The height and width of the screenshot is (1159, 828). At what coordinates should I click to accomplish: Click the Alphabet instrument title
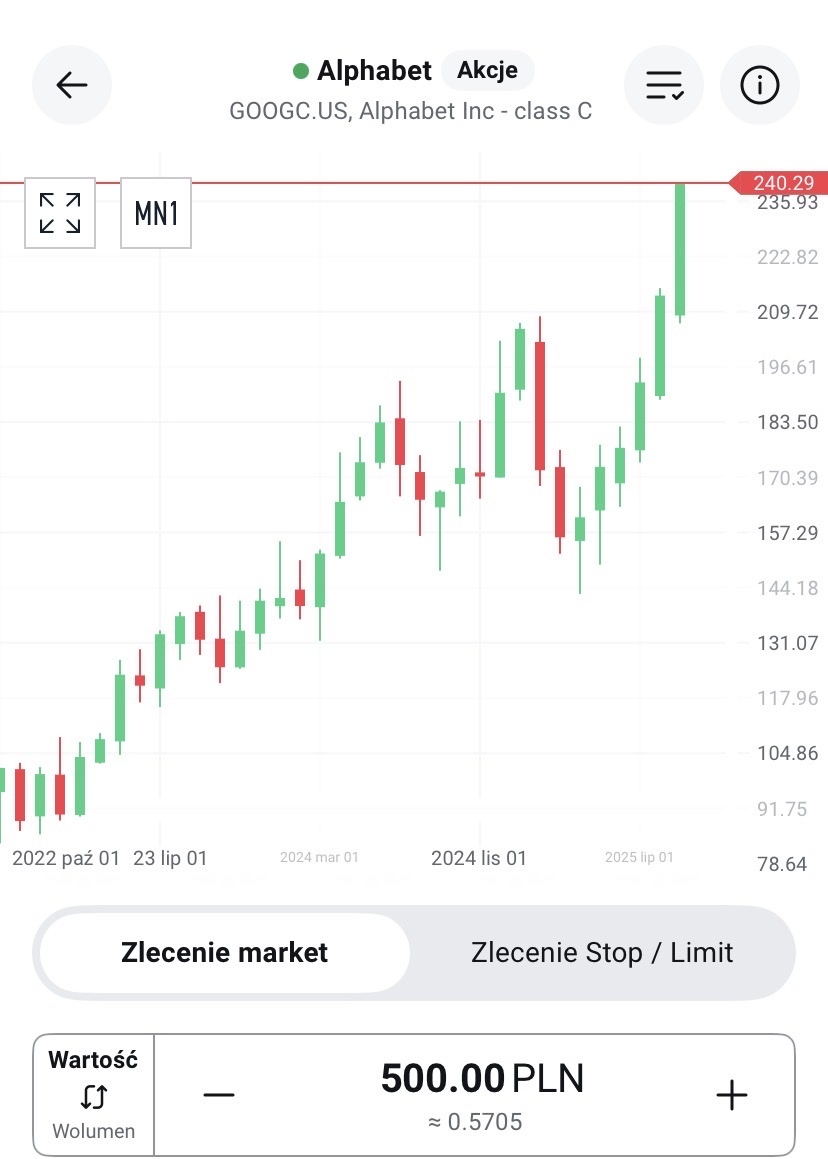pos(374,71)
